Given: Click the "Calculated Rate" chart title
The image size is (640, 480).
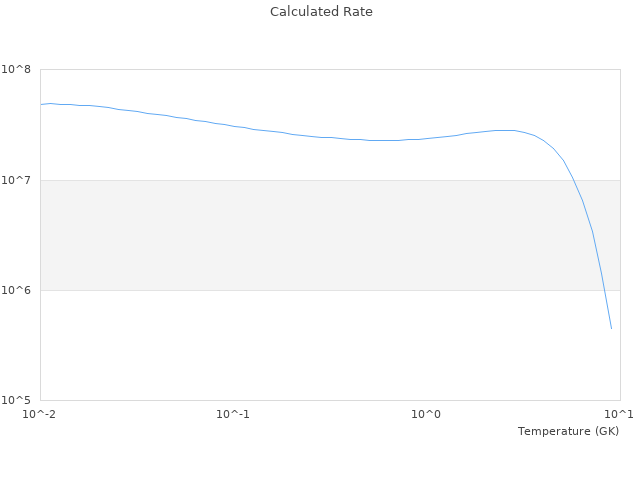Looking at the screenshot, I should 320,12.
